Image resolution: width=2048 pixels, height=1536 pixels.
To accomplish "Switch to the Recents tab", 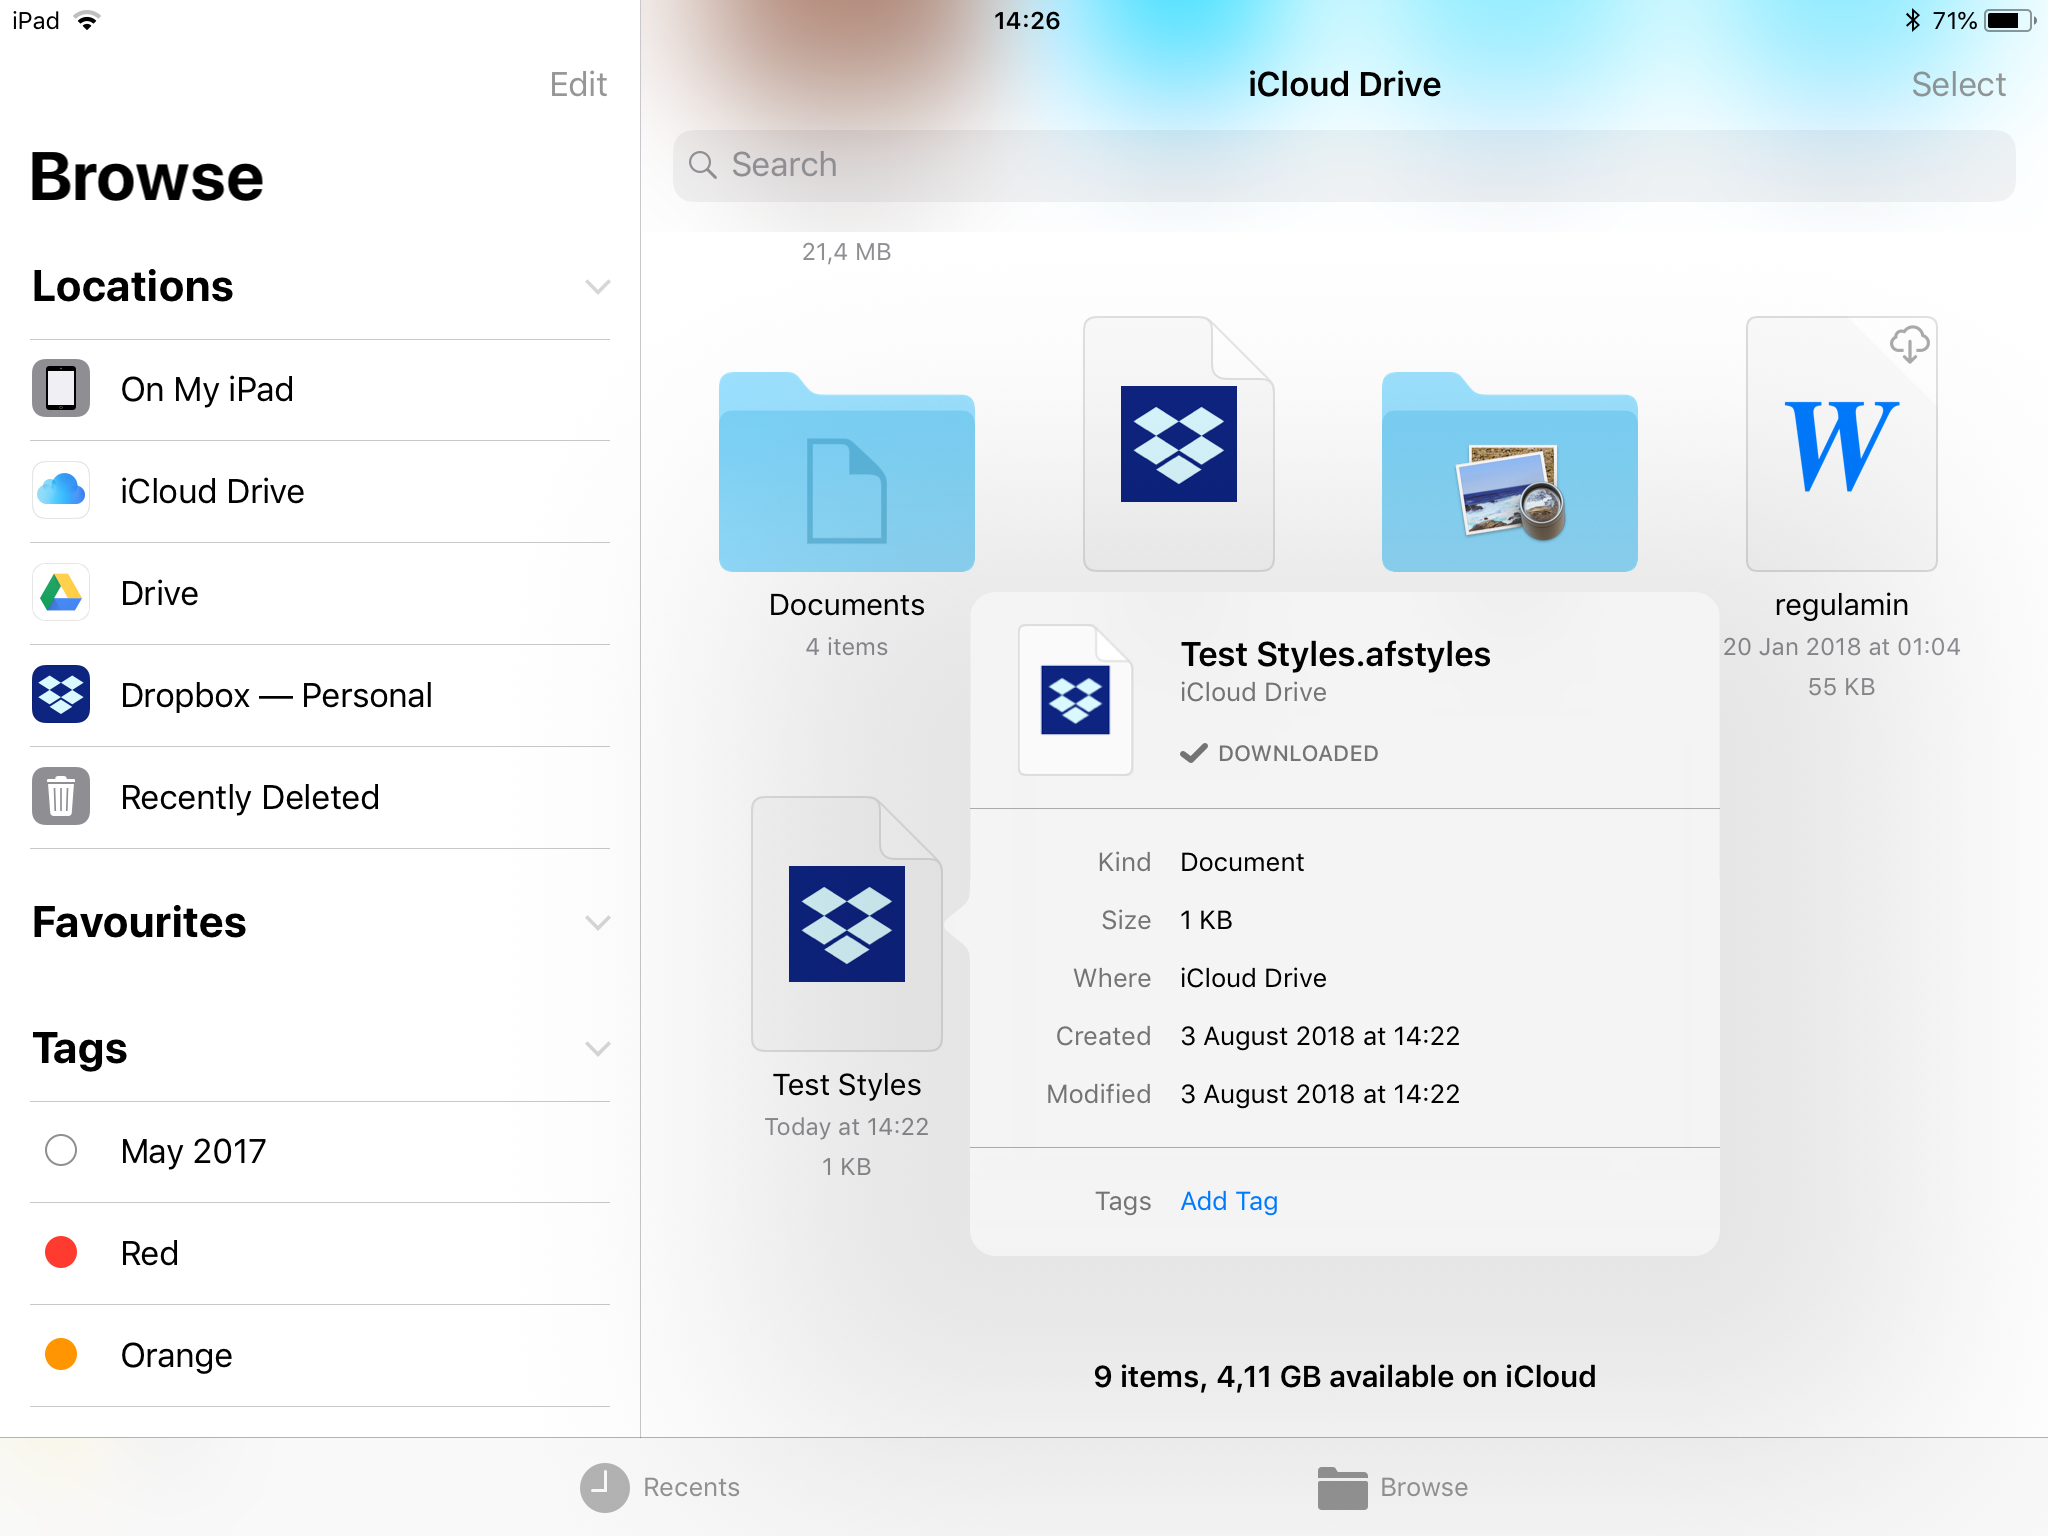I will 660,1487.
